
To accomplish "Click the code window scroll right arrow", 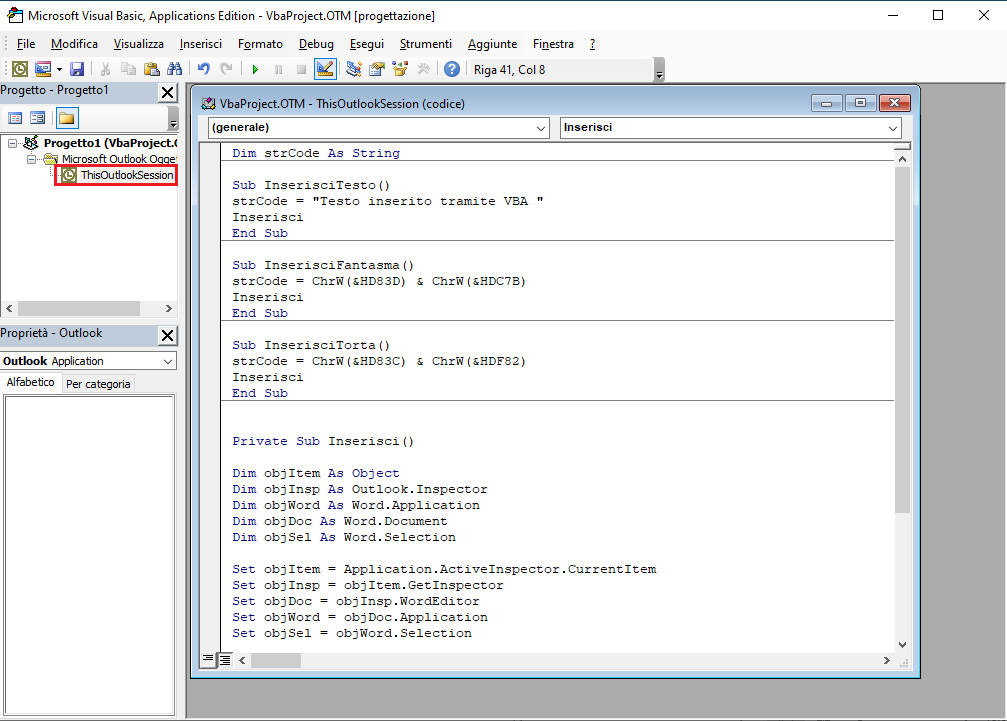I will coord(887,660).
